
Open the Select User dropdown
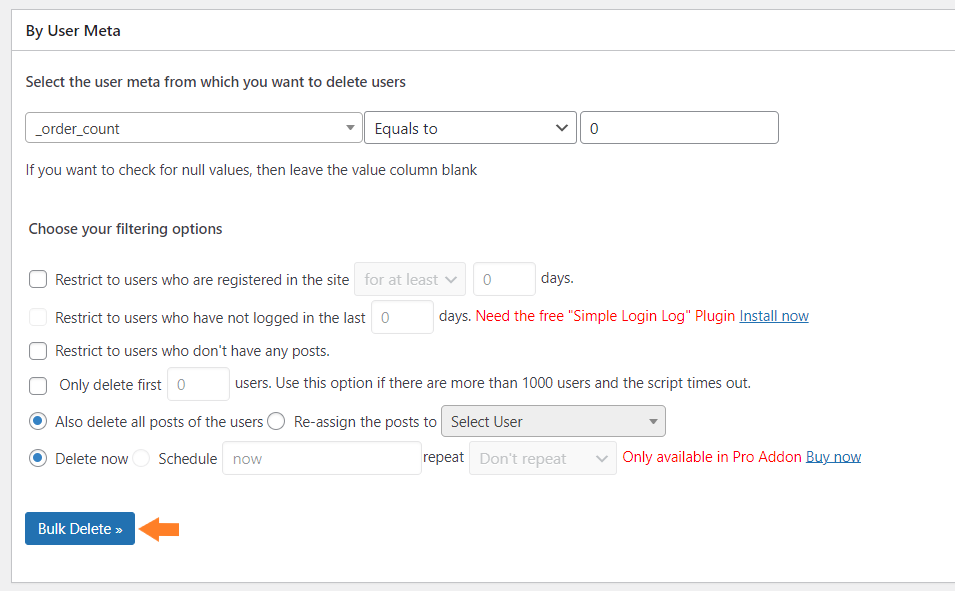(x=553, y=422)
